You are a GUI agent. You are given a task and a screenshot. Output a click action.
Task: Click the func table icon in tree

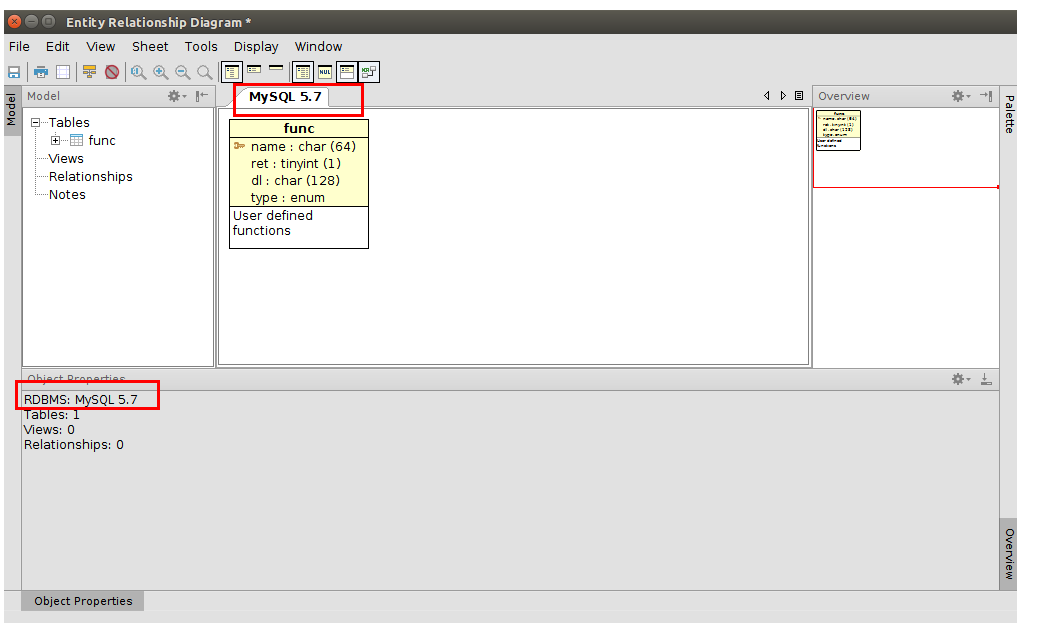point(76,141)
